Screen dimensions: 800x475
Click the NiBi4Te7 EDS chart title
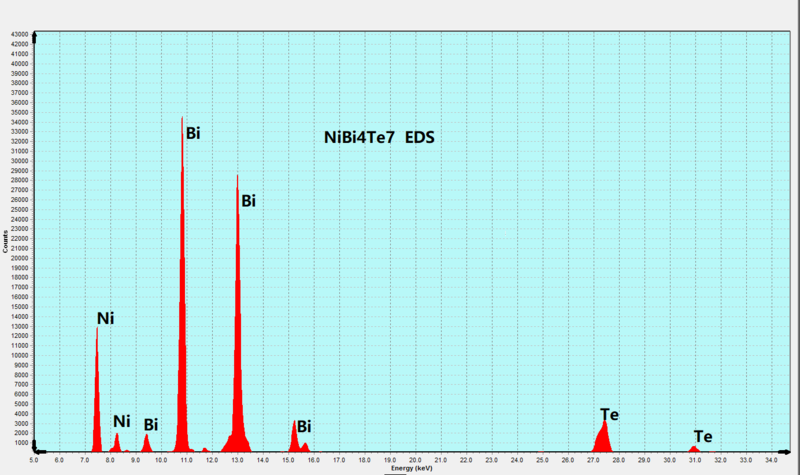379,138
